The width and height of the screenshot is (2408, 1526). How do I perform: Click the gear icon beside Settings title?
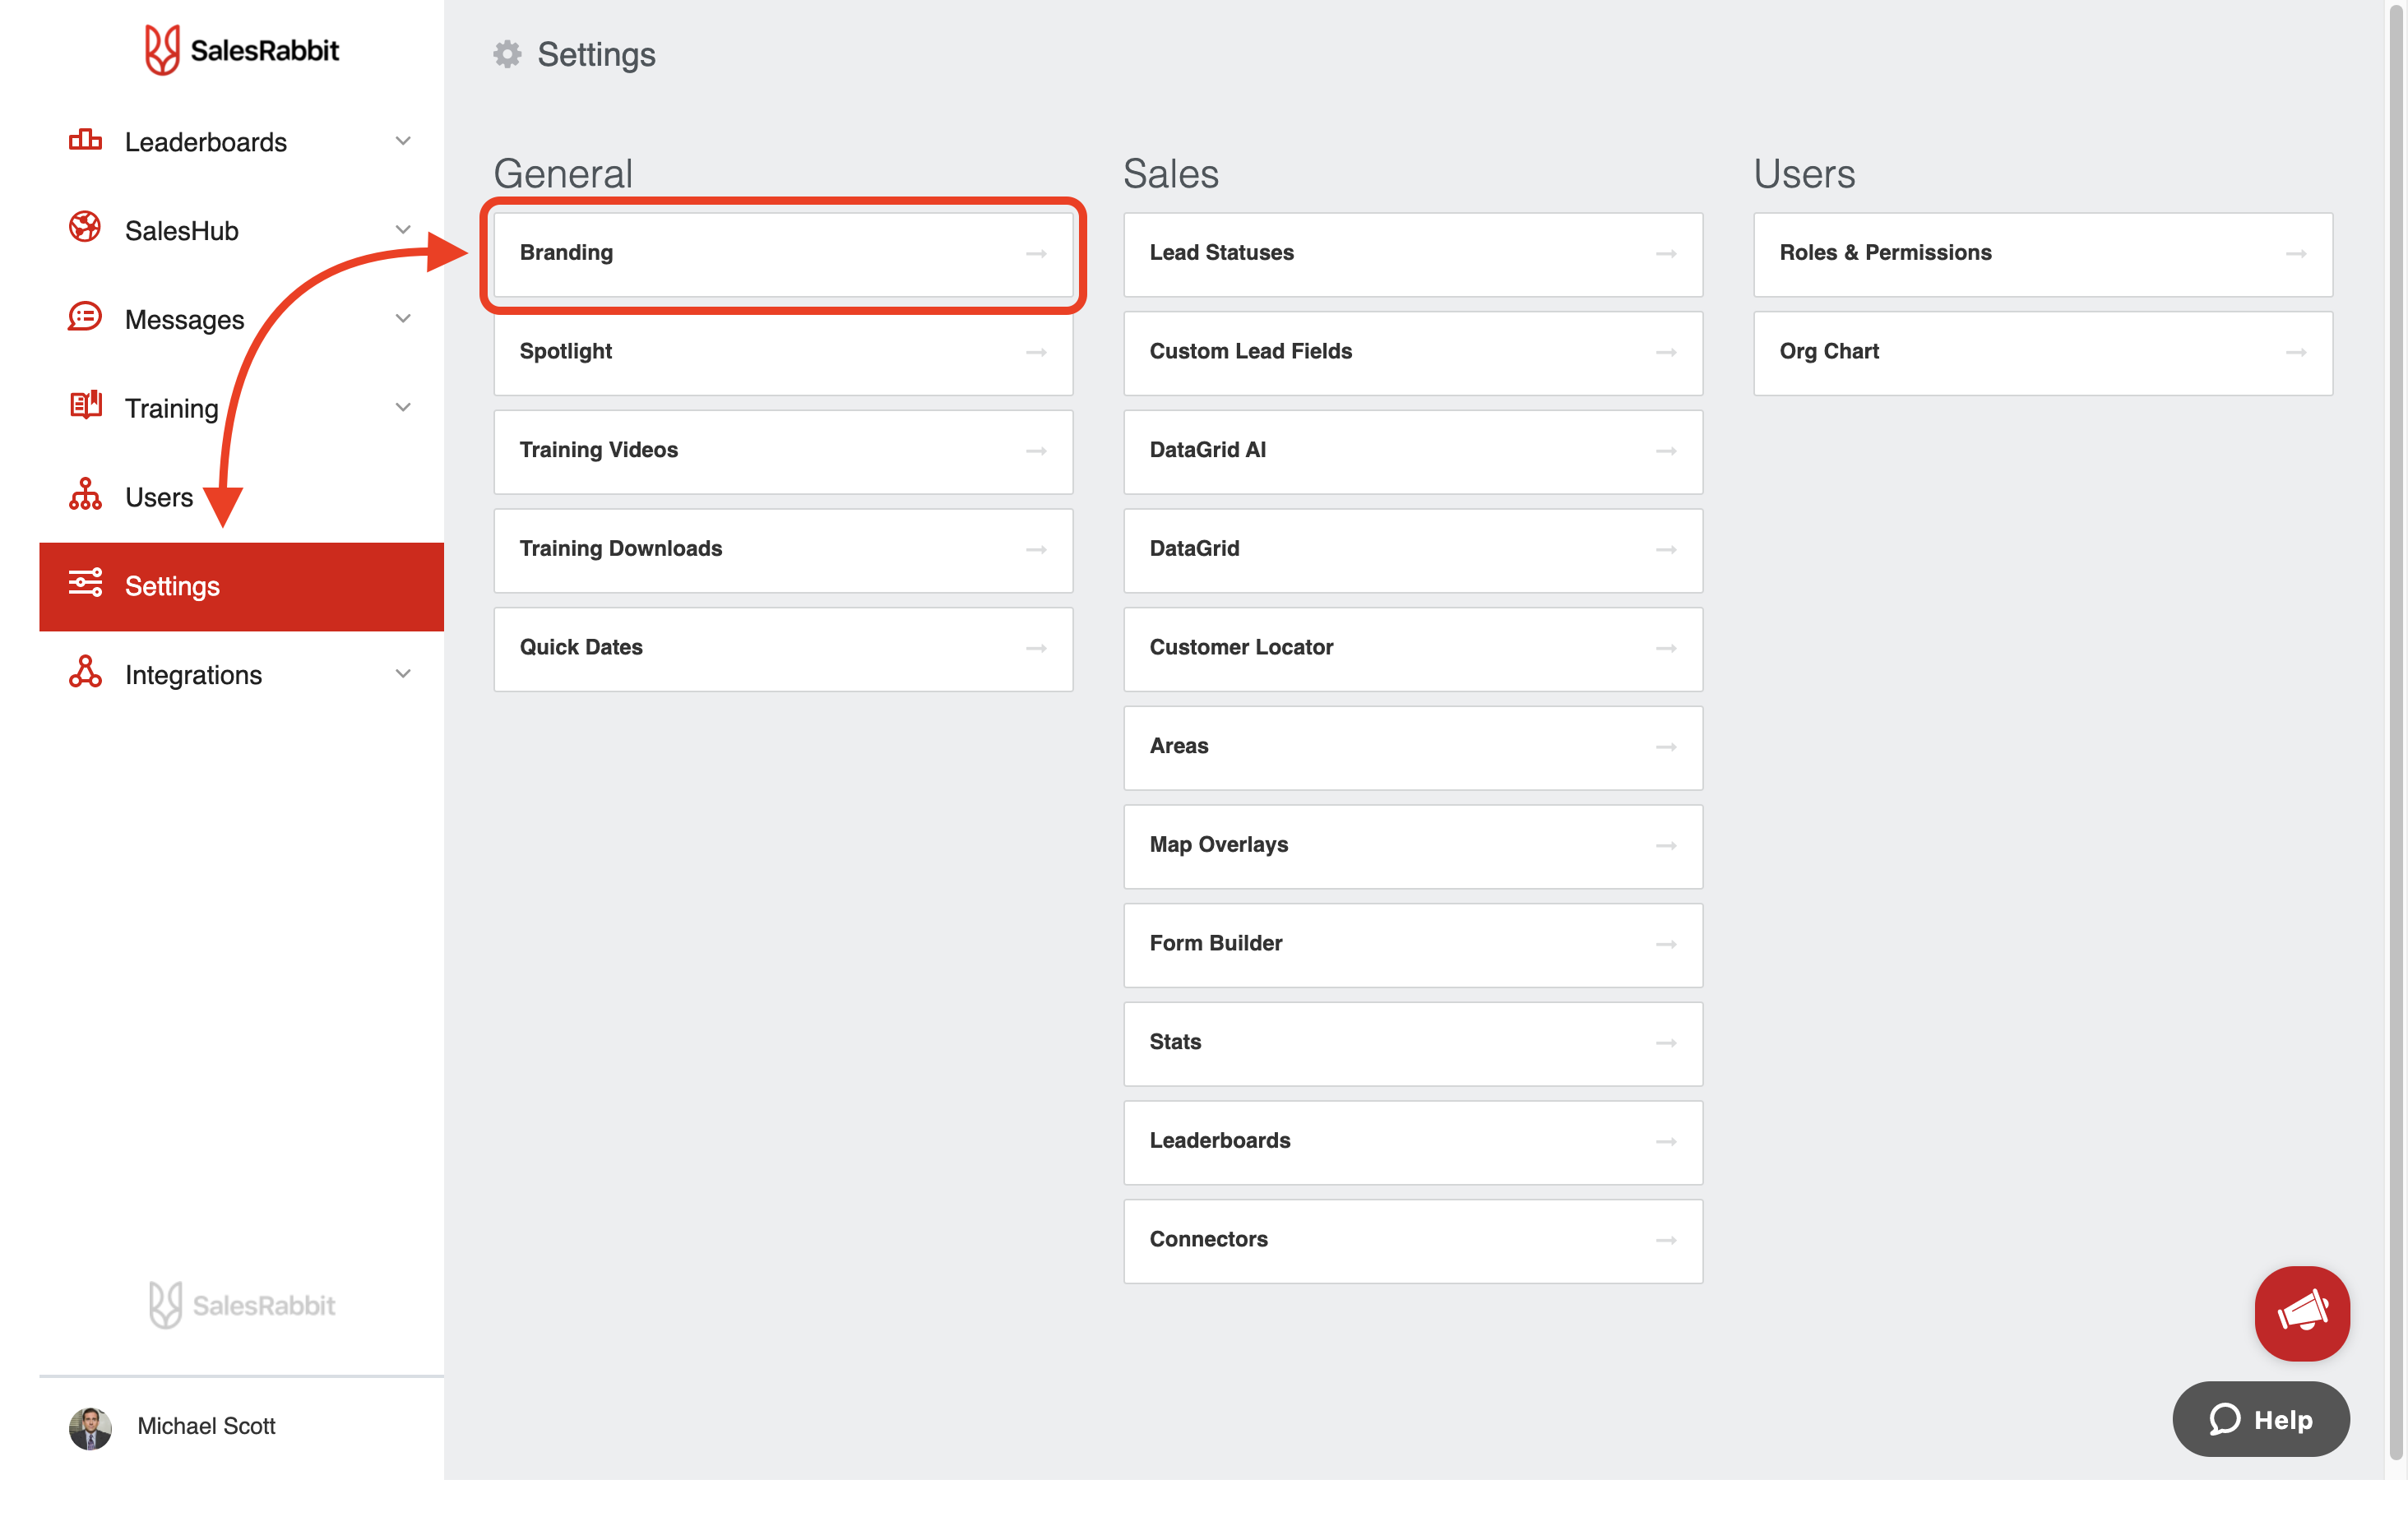(x=508, y=54)
